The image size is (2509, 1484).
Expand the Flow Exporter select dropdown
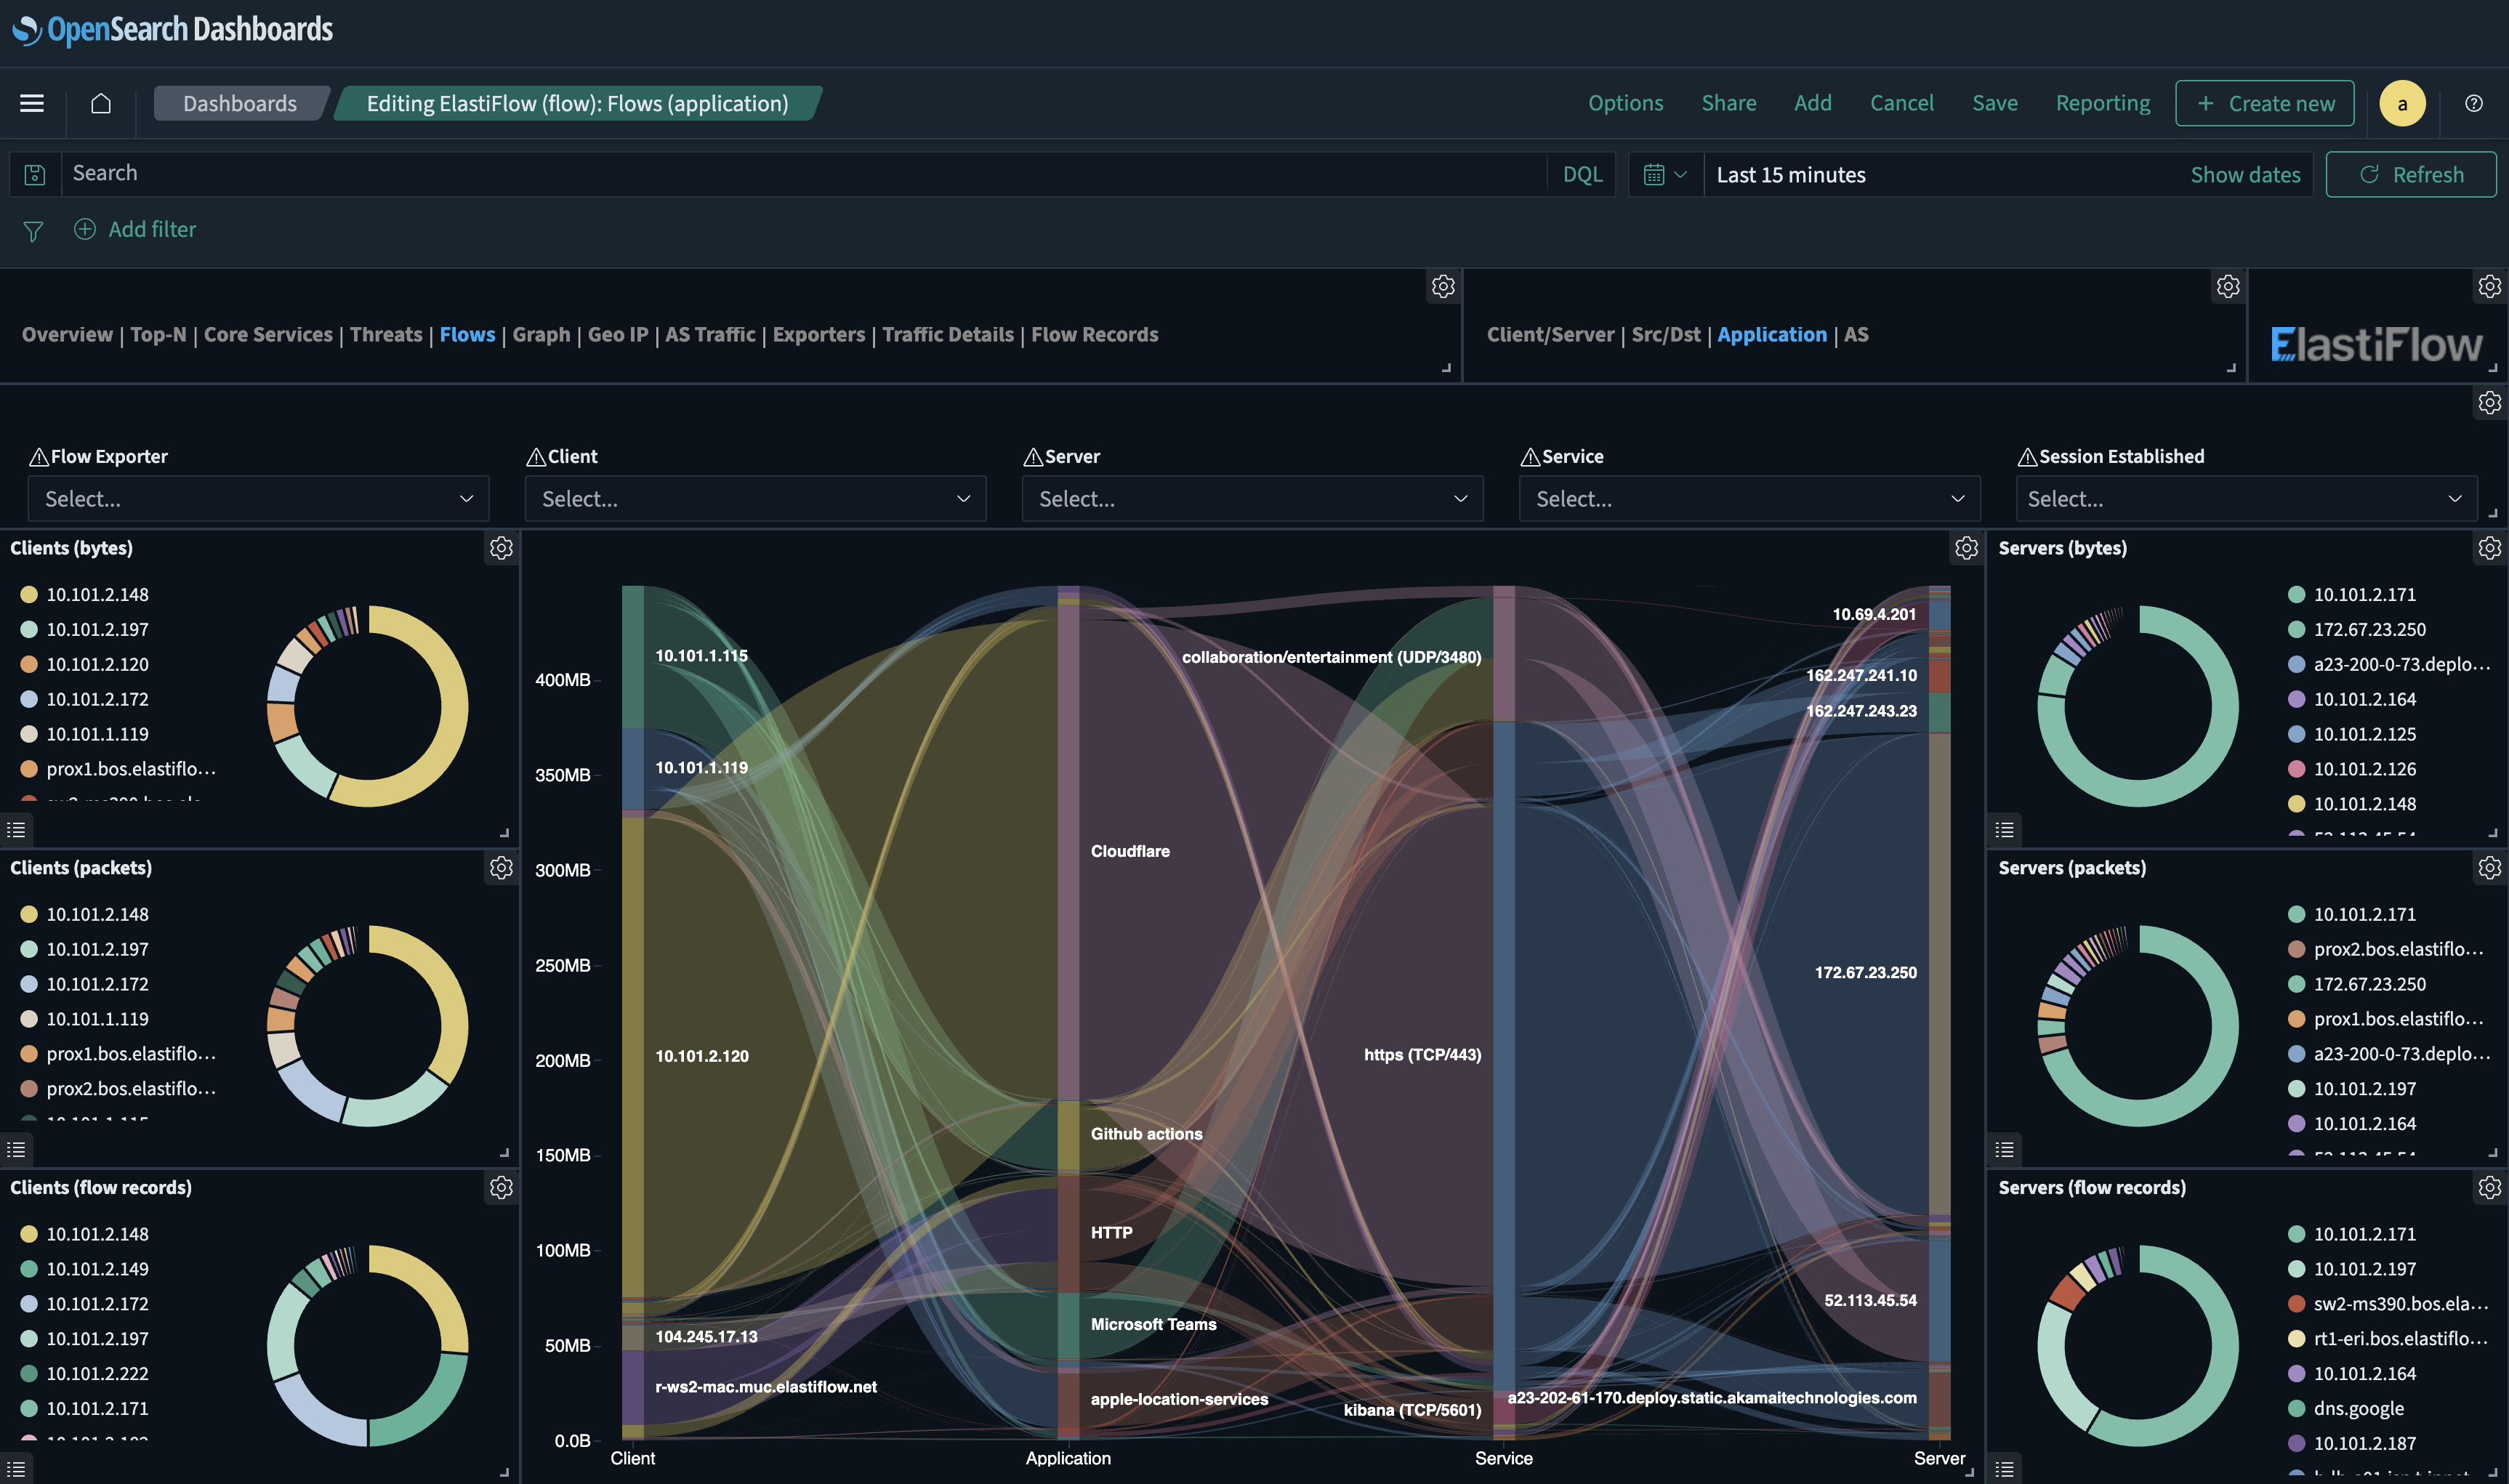click(x=258, y=498)
